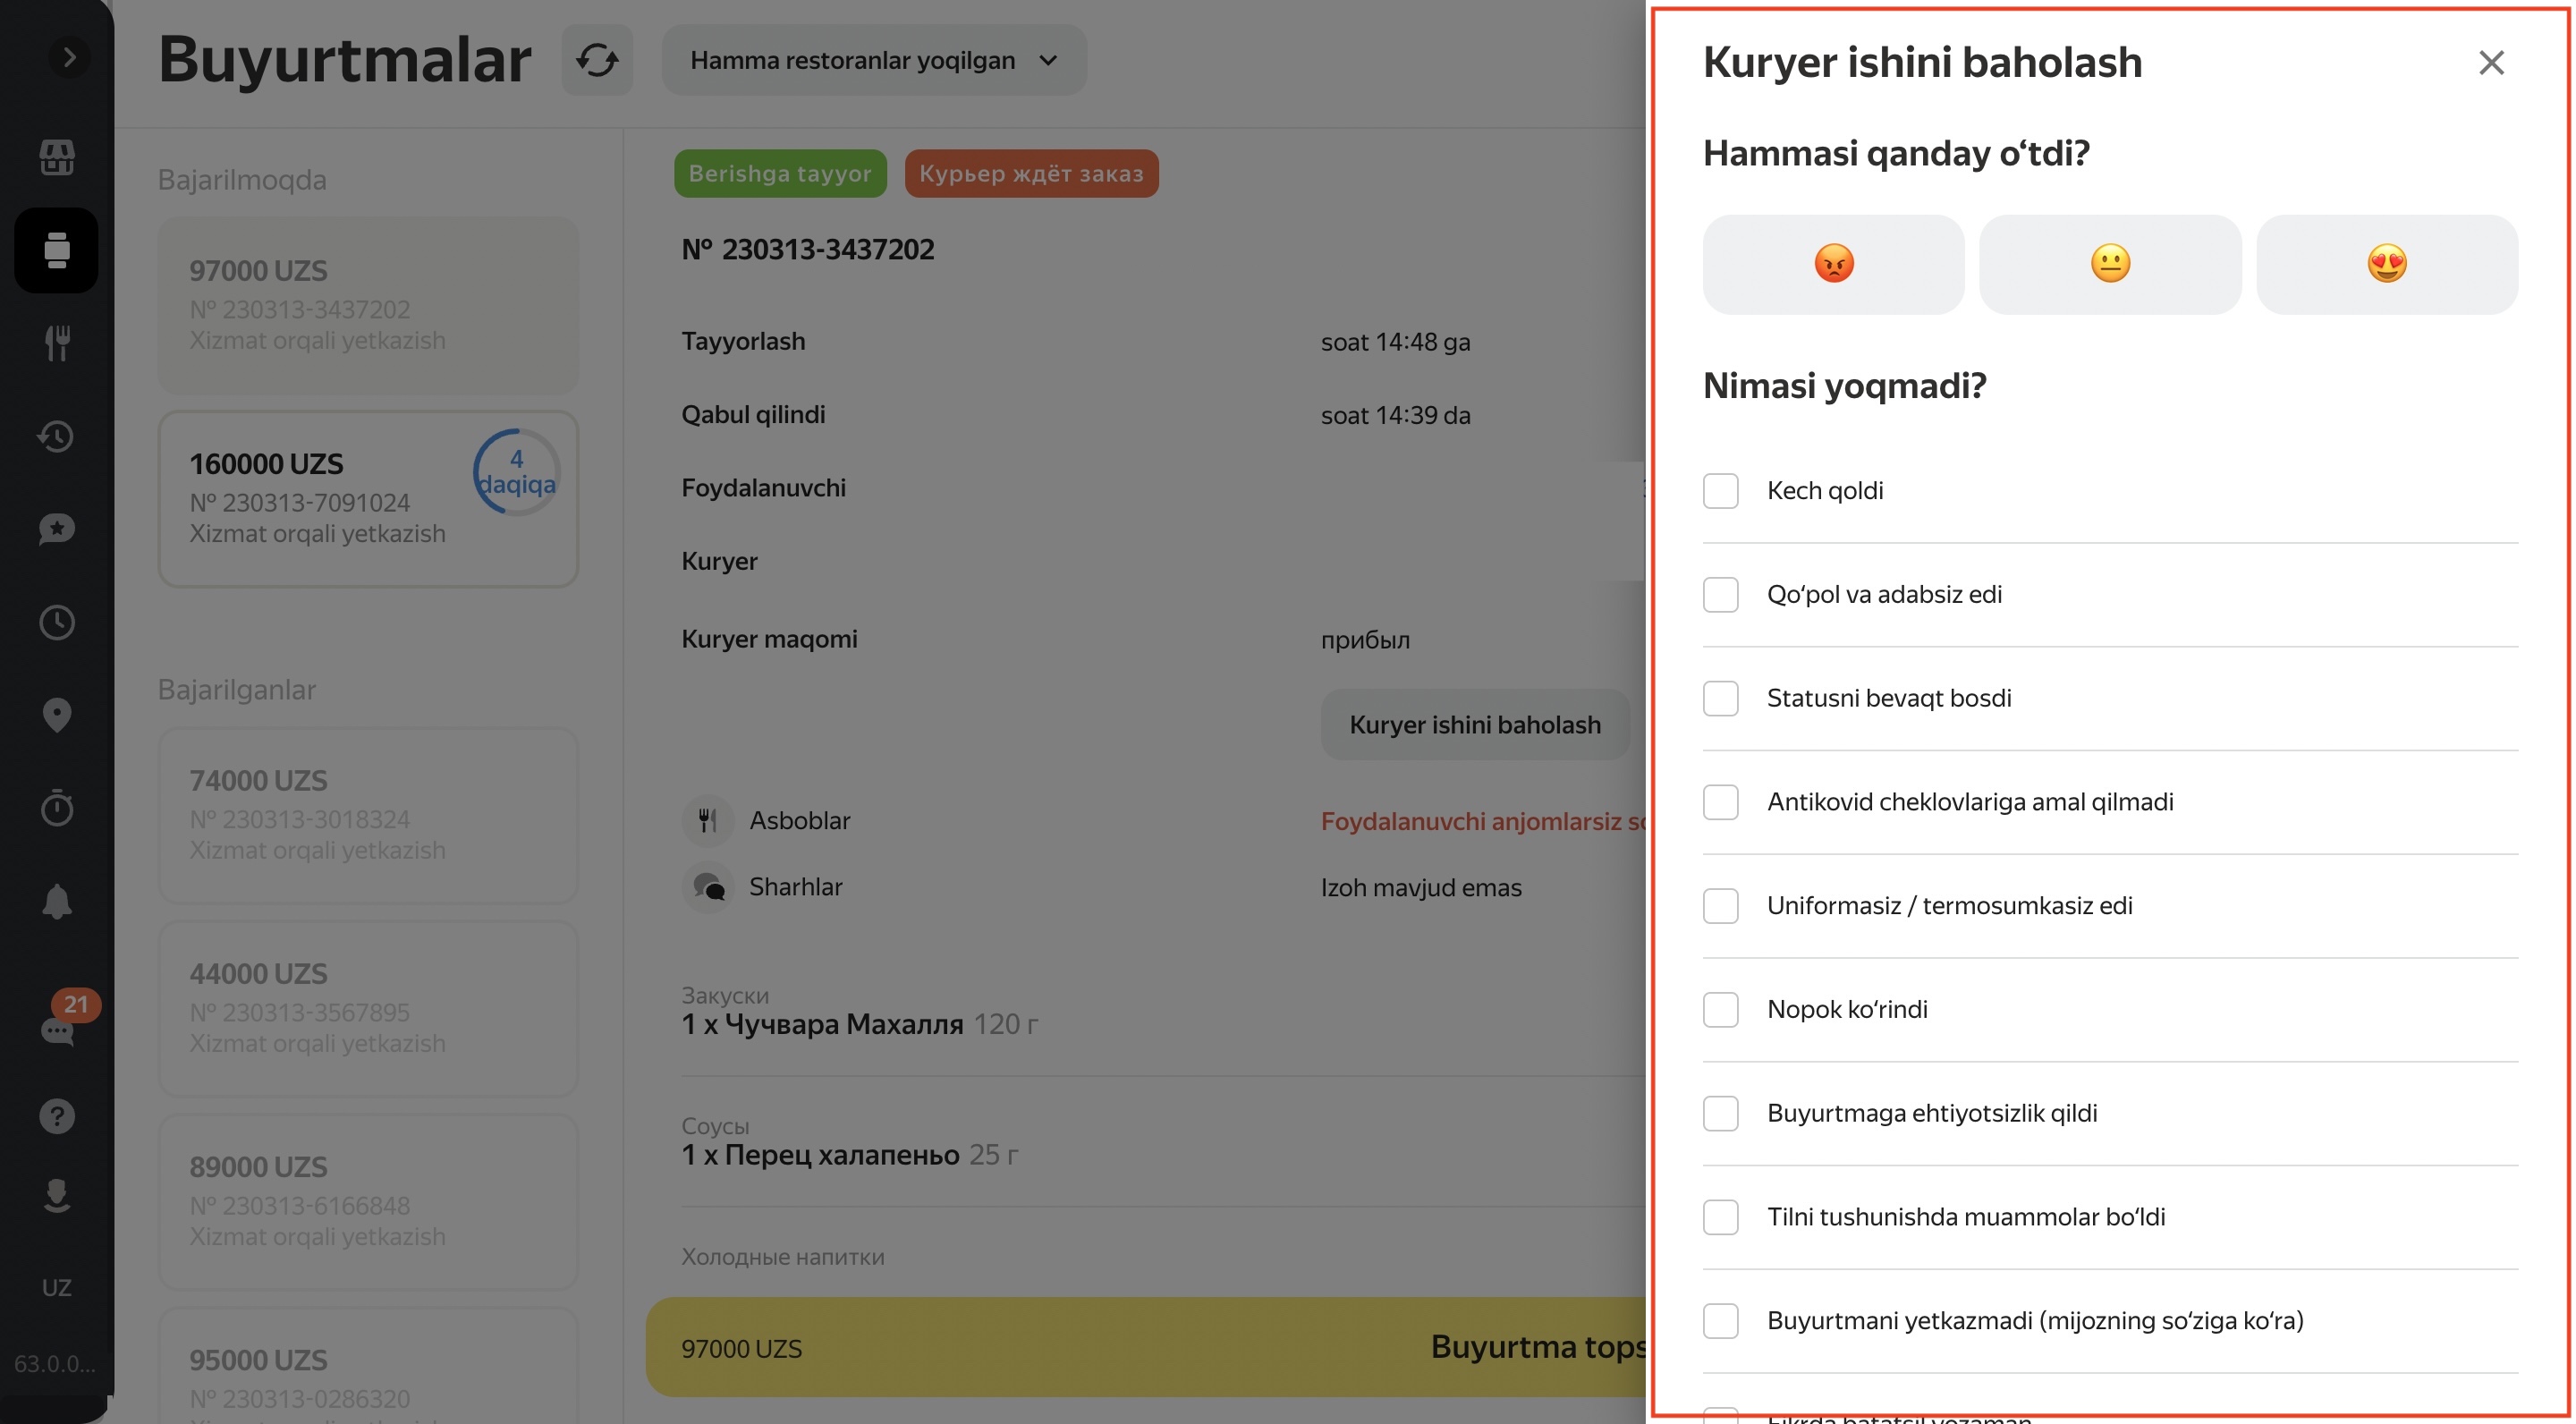This screenshot has width=2576, height=1424.
Task: Click the soat 14:48 ga value
Action: pos(1395,342)
